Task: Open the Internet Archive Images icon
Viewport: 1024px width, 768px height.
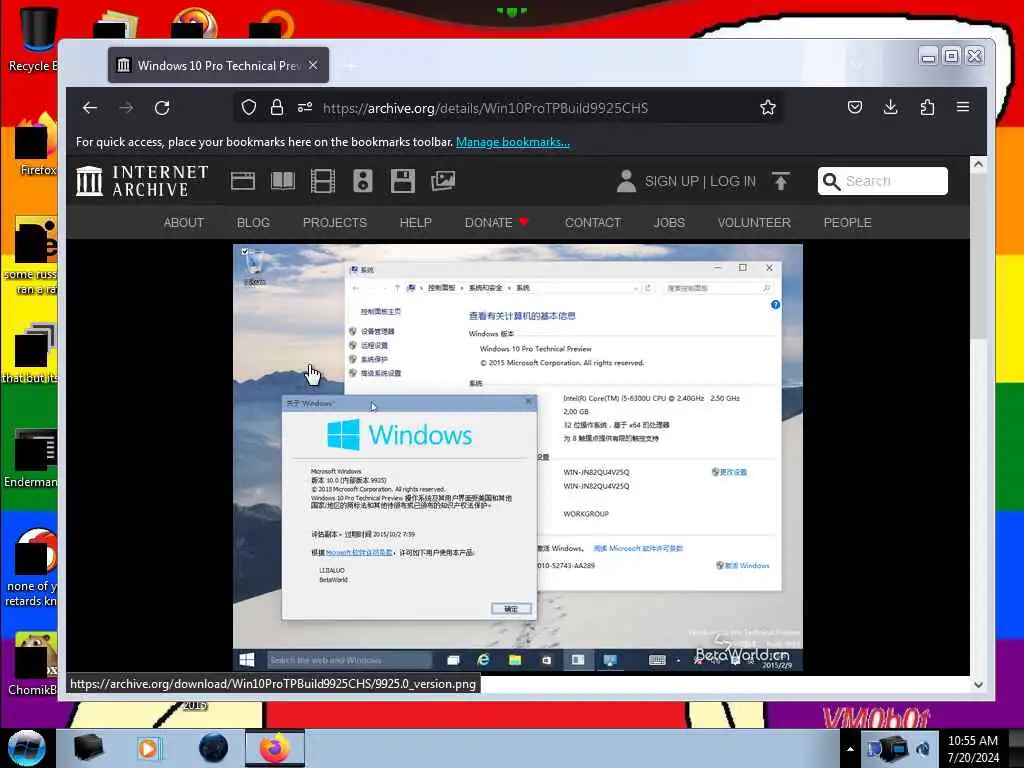Action: [443, 181]
